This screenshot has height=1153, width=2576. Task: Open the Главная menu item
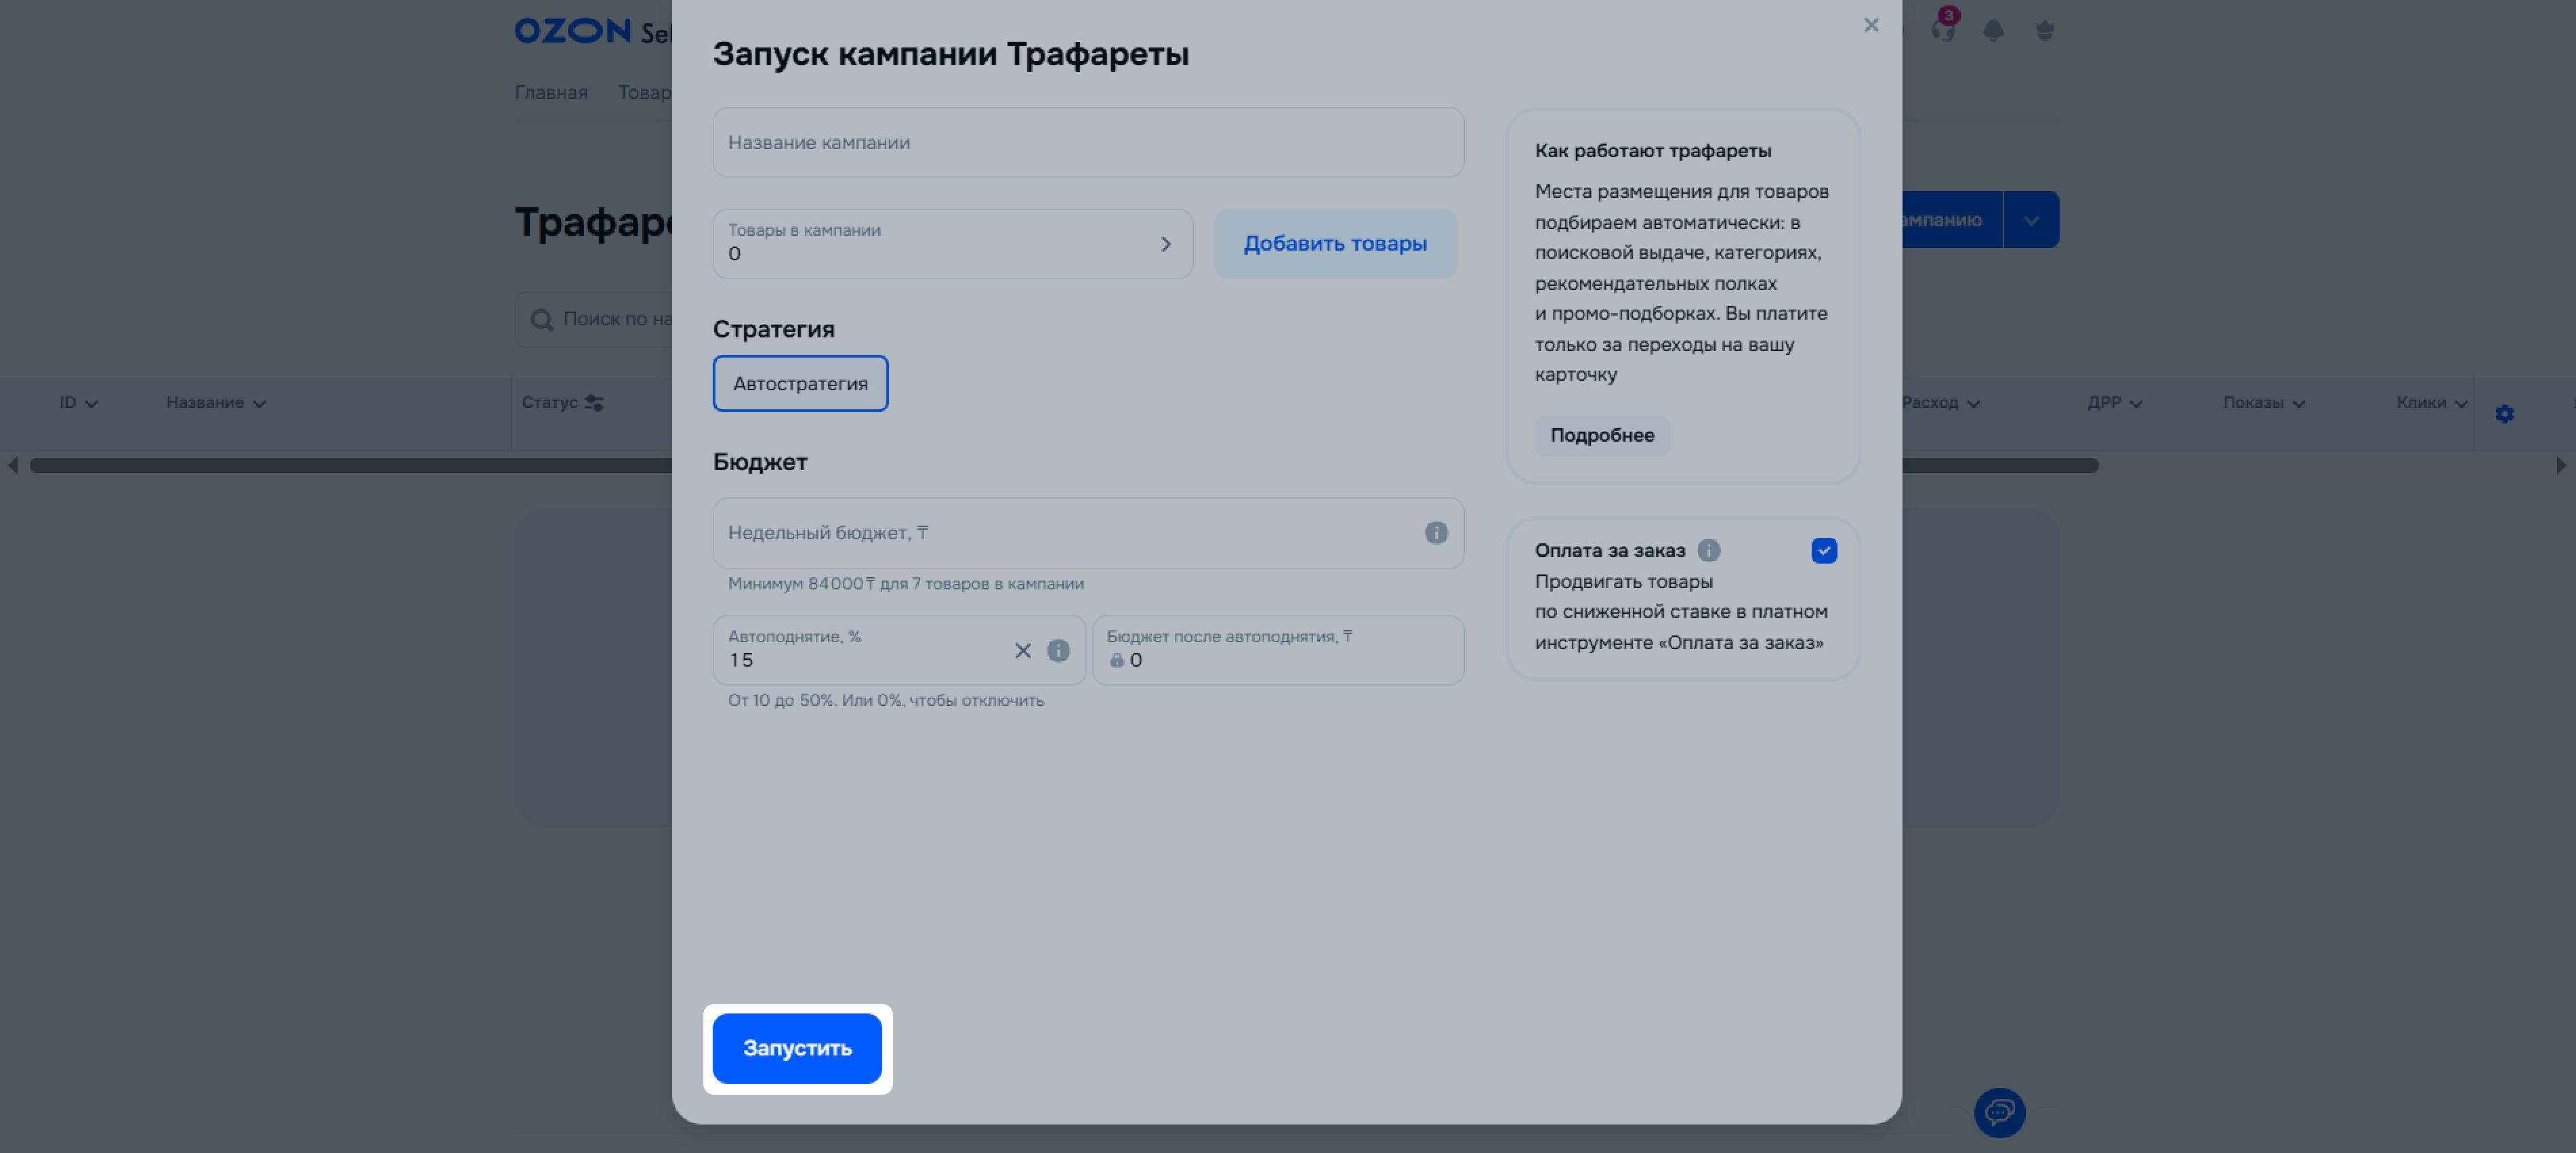(x=551, y=93)
